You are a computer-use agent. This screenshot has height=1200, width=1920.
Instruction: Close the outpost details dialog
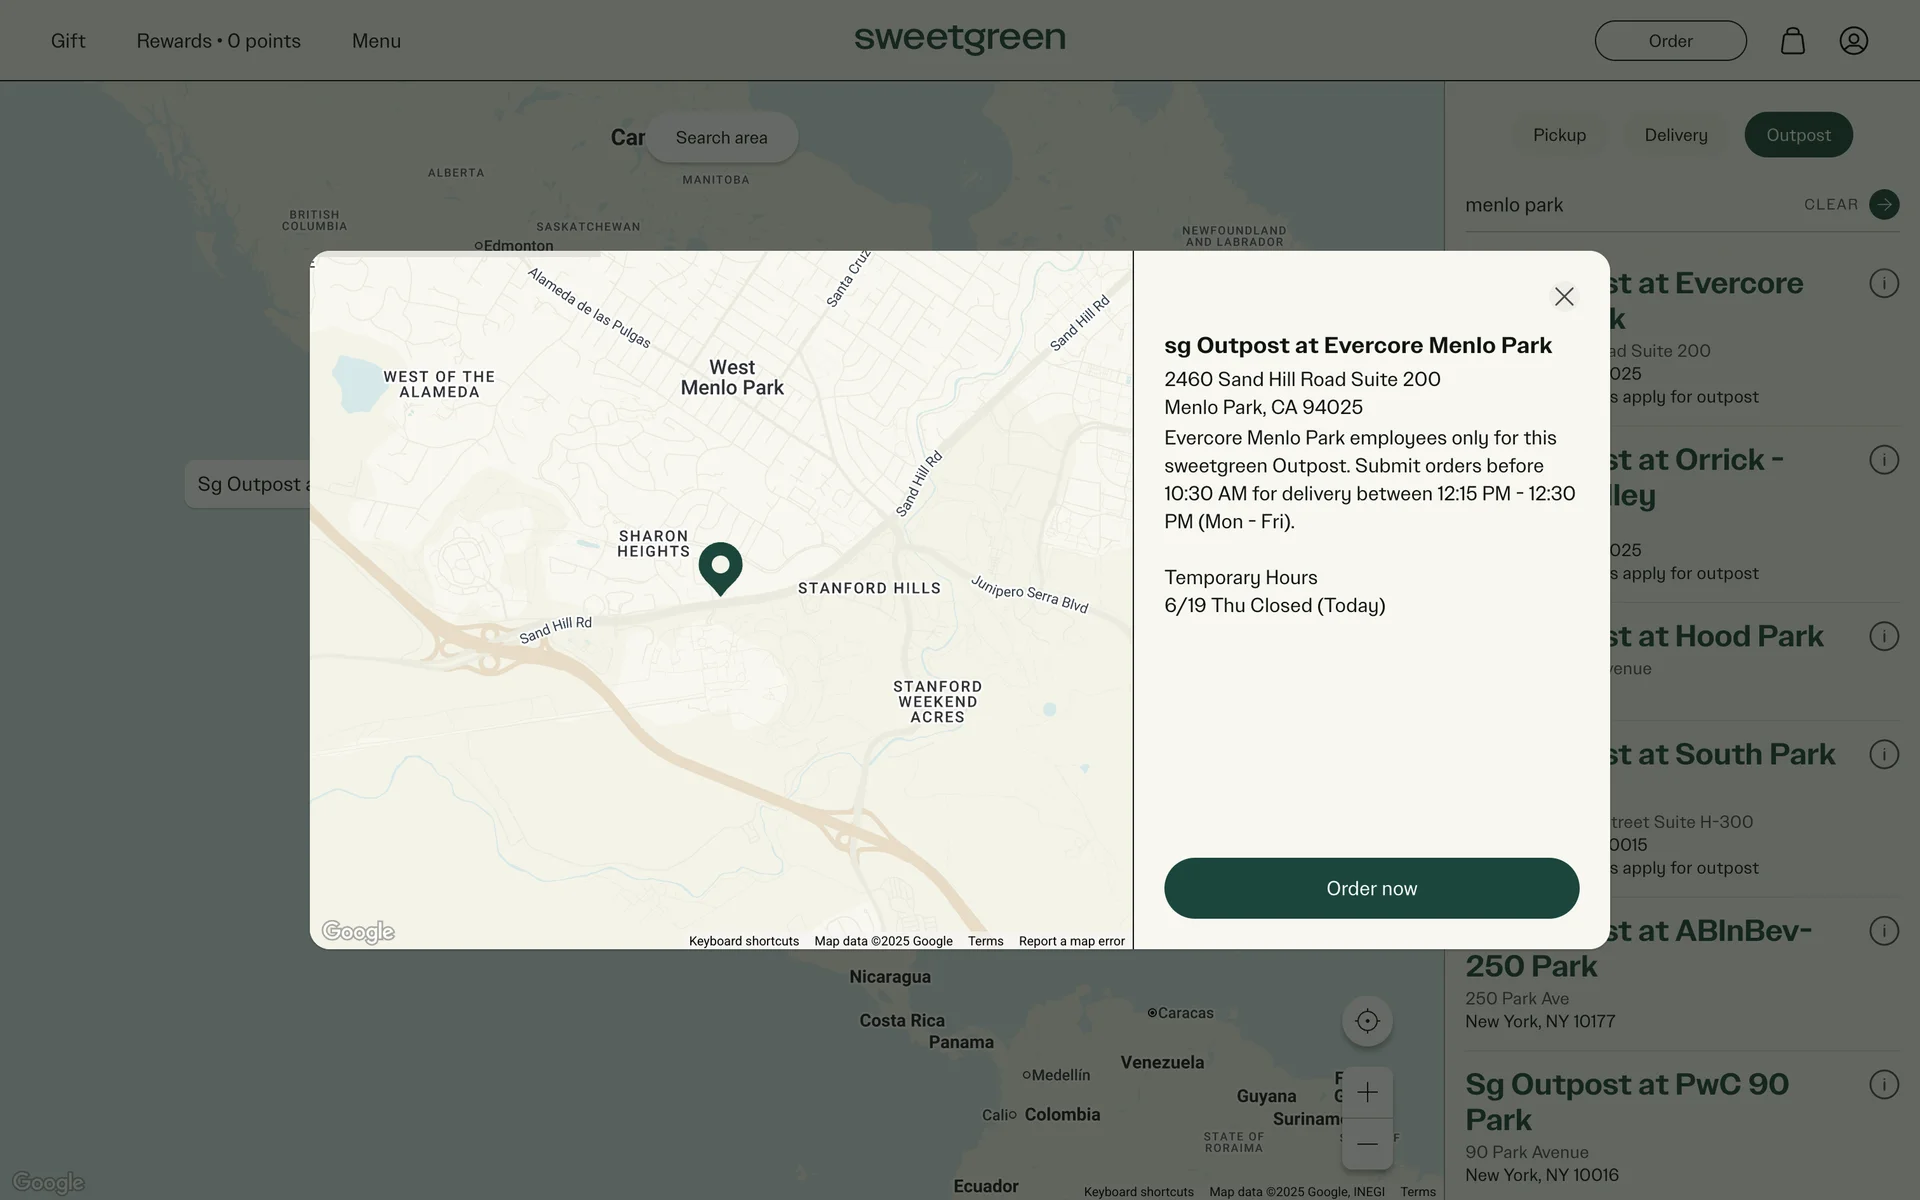tap(1564, 296)
